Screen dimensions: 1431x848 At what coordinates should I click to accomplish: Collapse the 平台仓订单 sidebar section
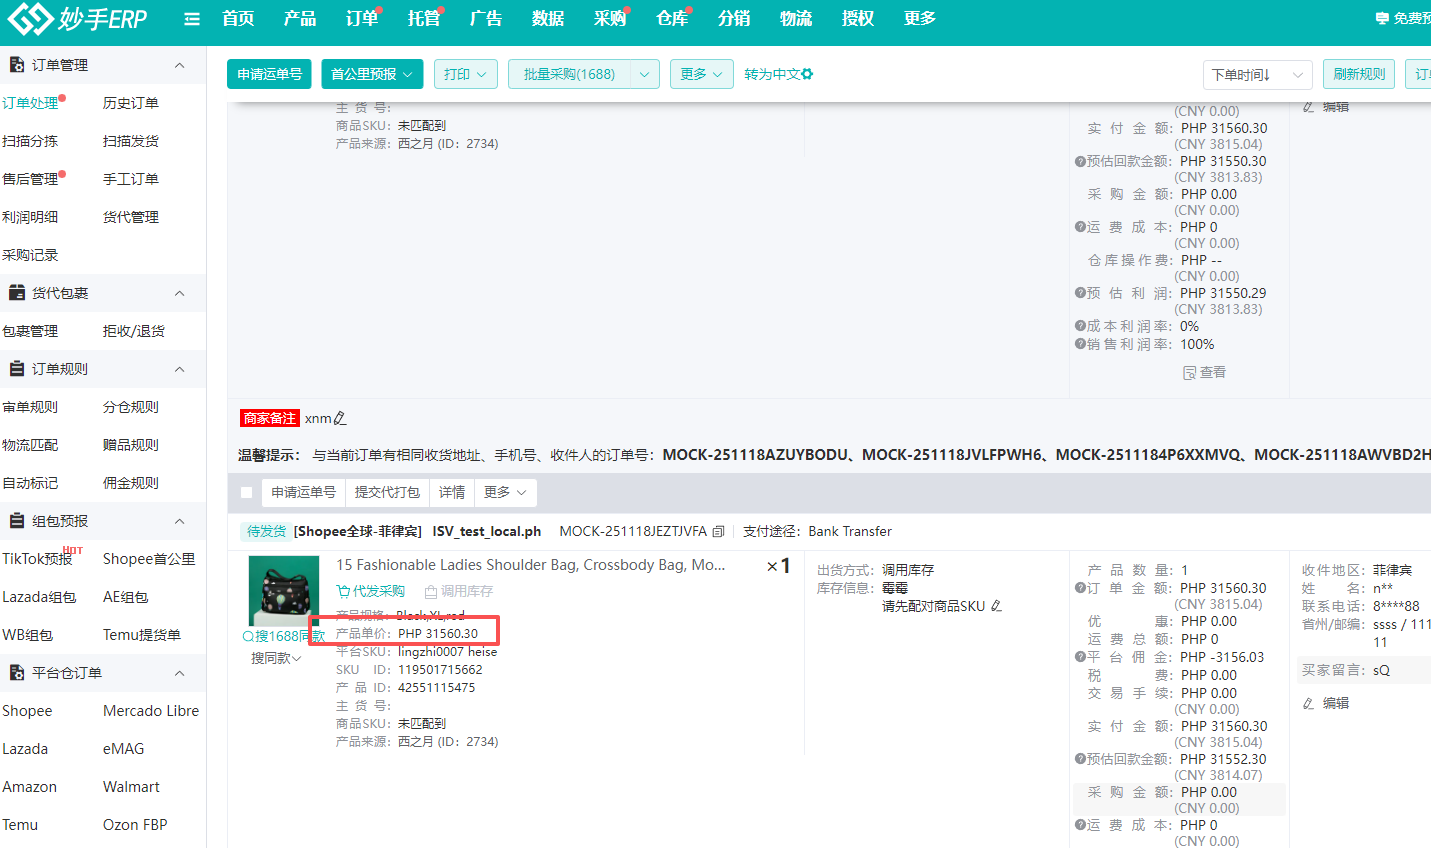coord(180,673)
